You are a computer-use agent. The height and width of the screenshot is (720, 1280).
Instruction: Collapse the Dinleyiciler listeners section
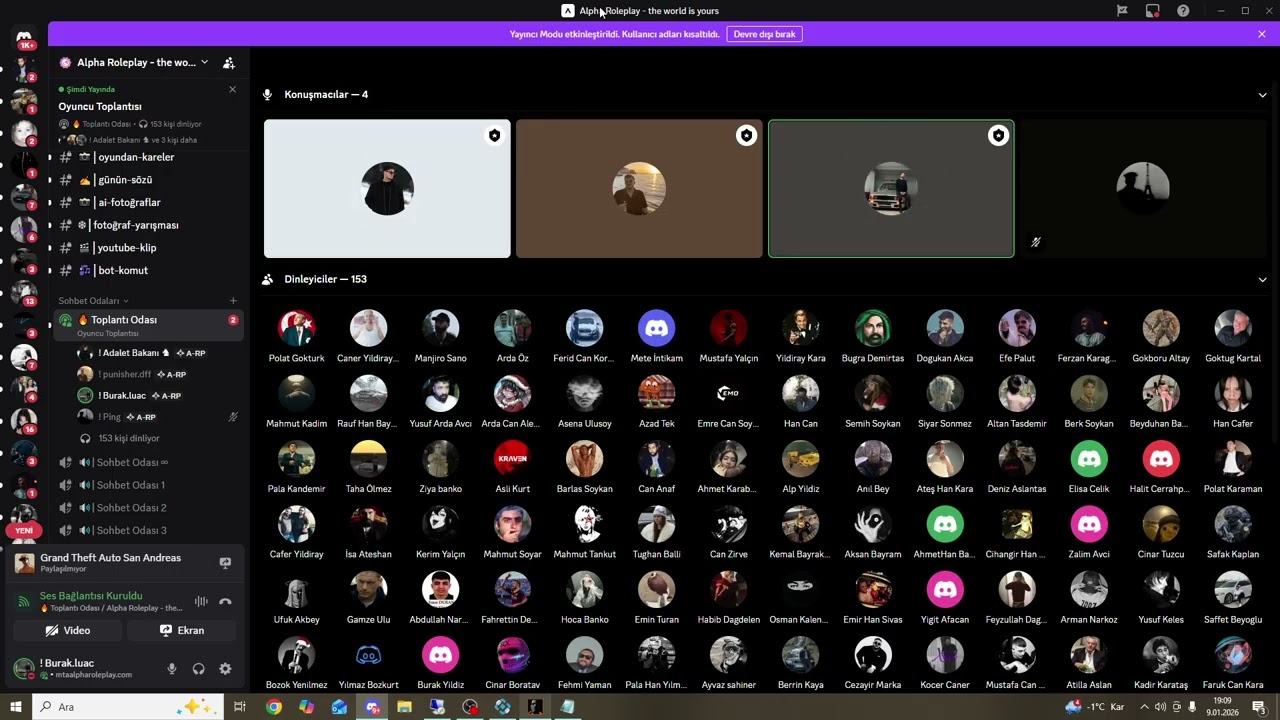1262,280
